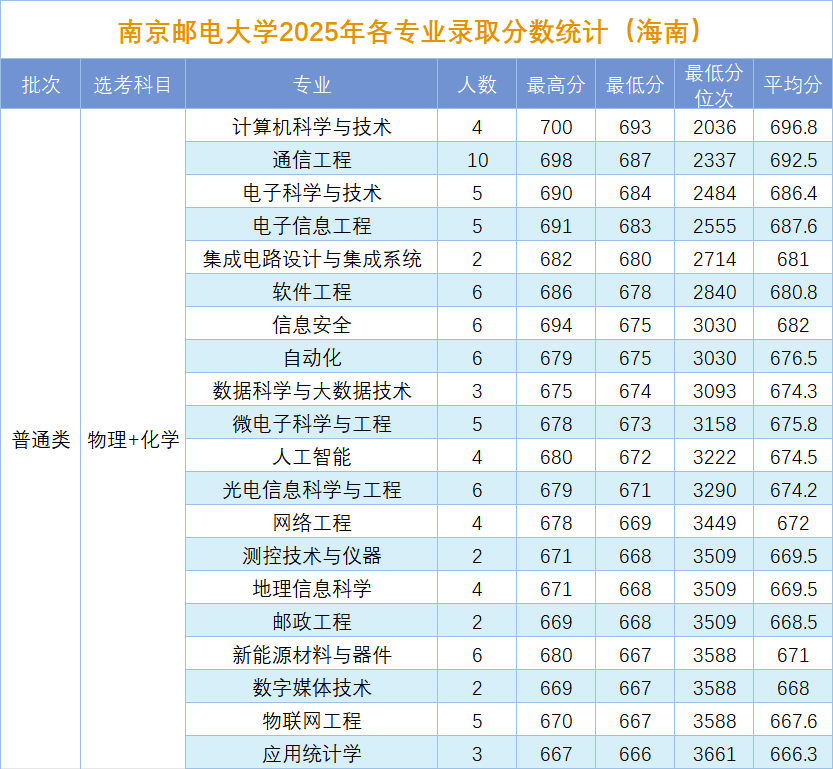The height and width of the screenshot is (769, 833).
Task: Click average score 686.4
Action: [793, 193]
